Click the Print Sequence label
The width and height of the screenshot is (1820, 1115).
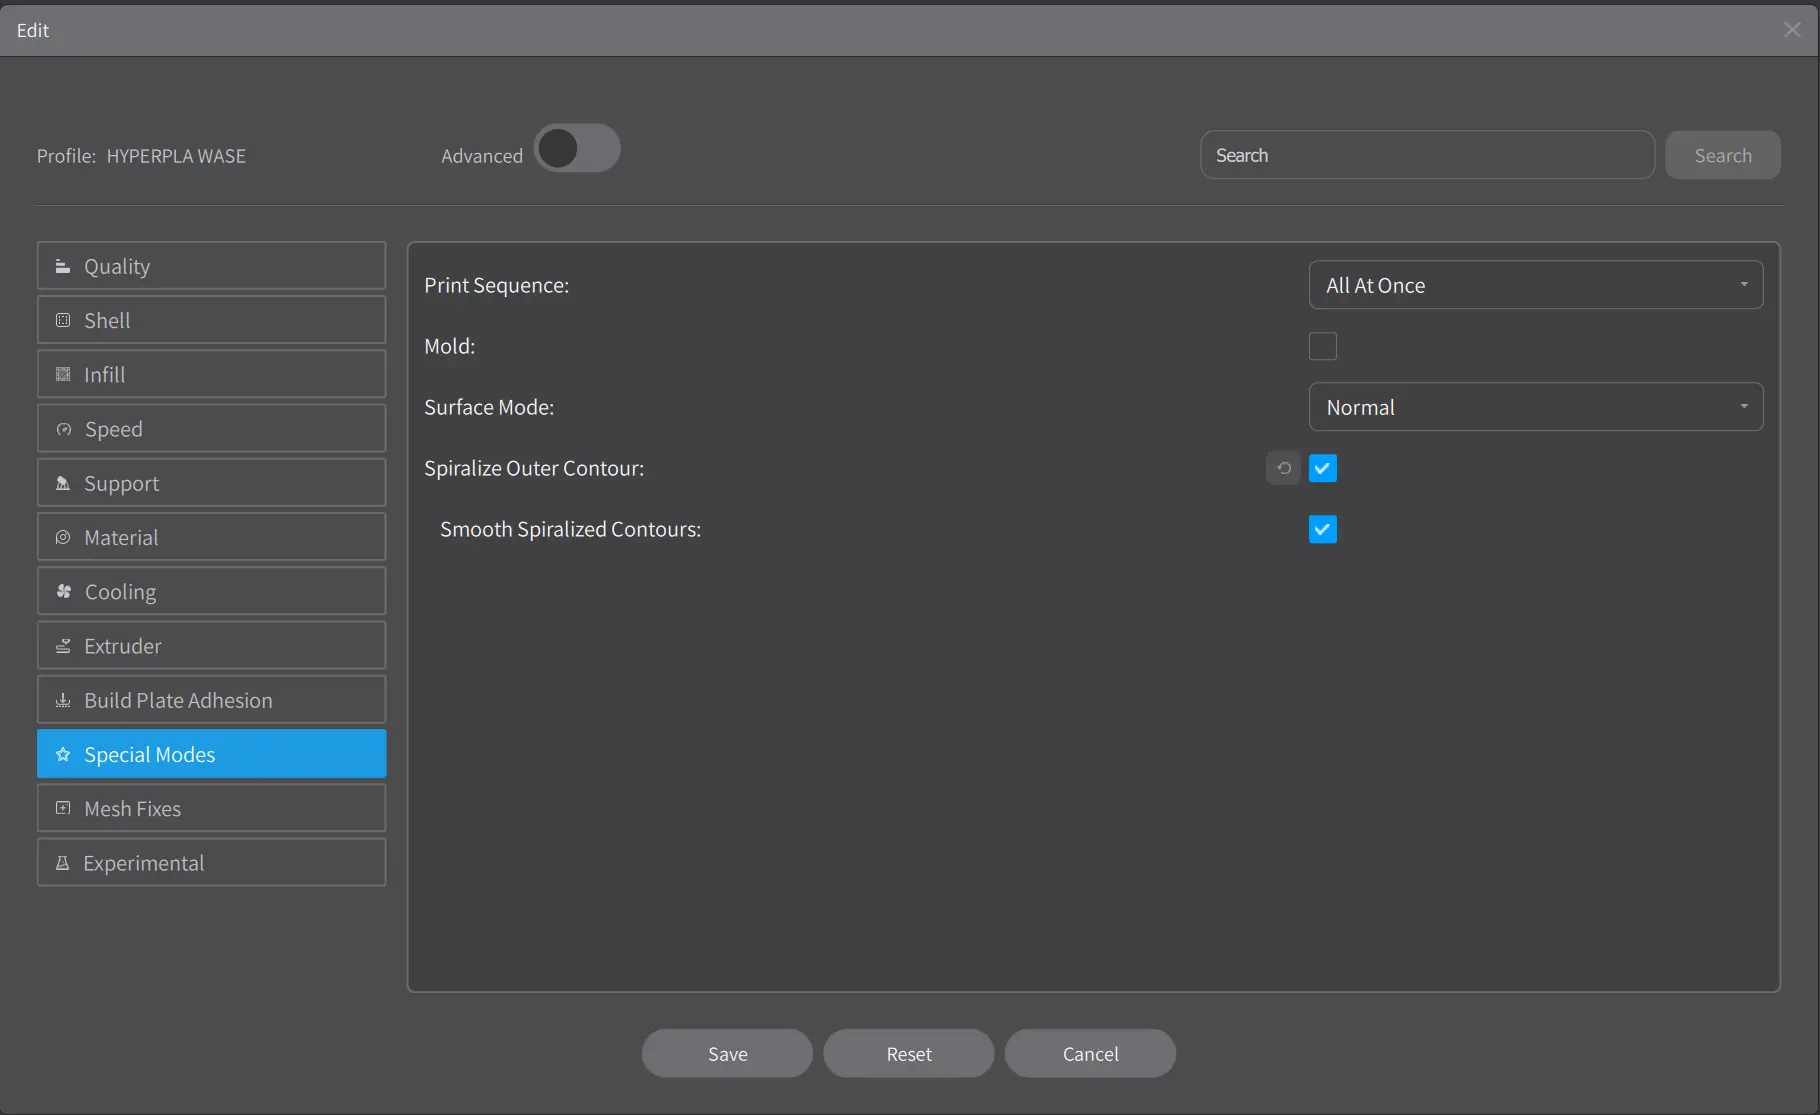496,285
